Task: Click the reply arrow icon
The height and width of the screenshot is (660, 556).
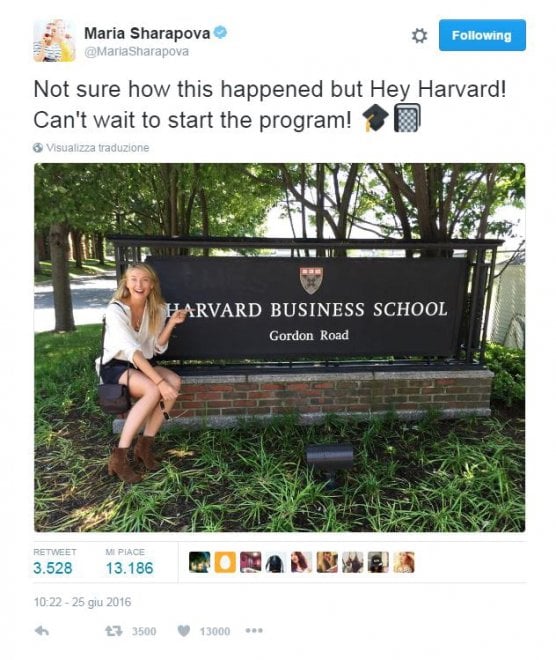Action: (x=42, y=631)
